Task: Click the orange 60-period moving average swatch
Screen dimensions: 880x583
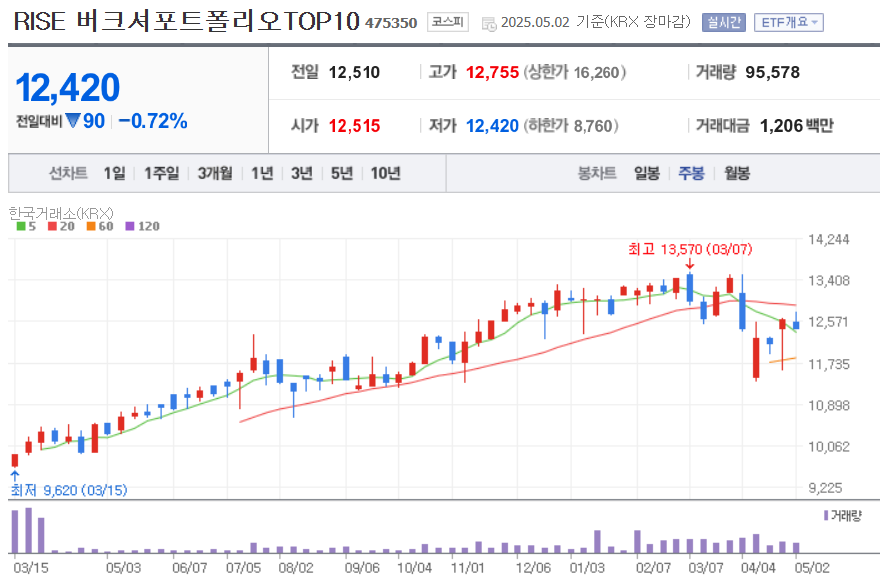Action: (x=91, y=226)
